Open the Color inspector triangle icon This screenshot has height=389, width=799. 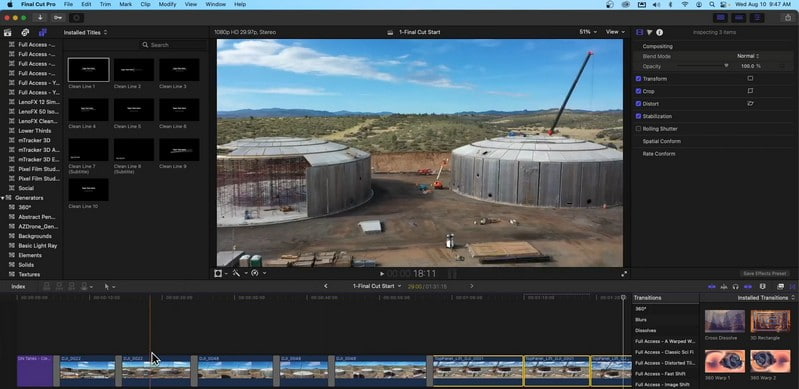(650, 32)
